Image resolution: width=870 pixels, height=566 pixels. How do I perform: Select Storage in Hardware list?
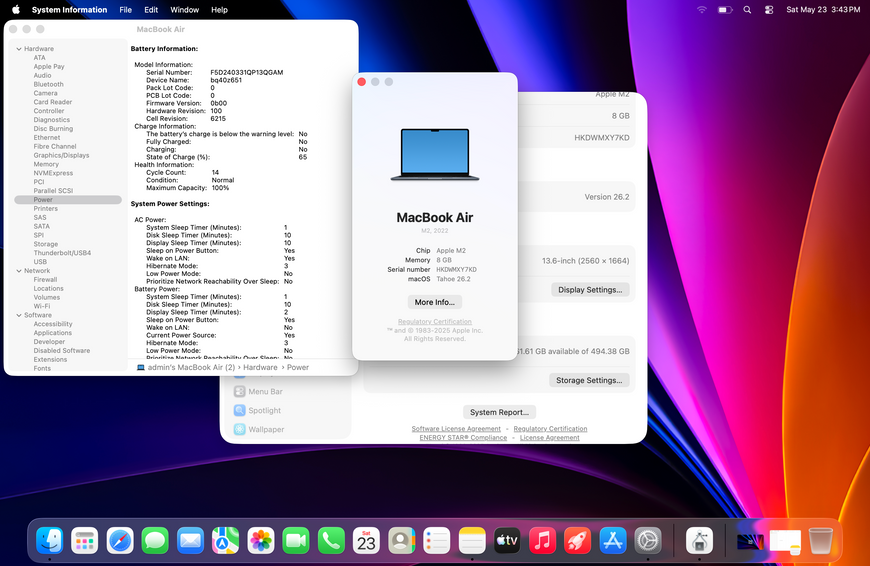click(x=45, y=244)
